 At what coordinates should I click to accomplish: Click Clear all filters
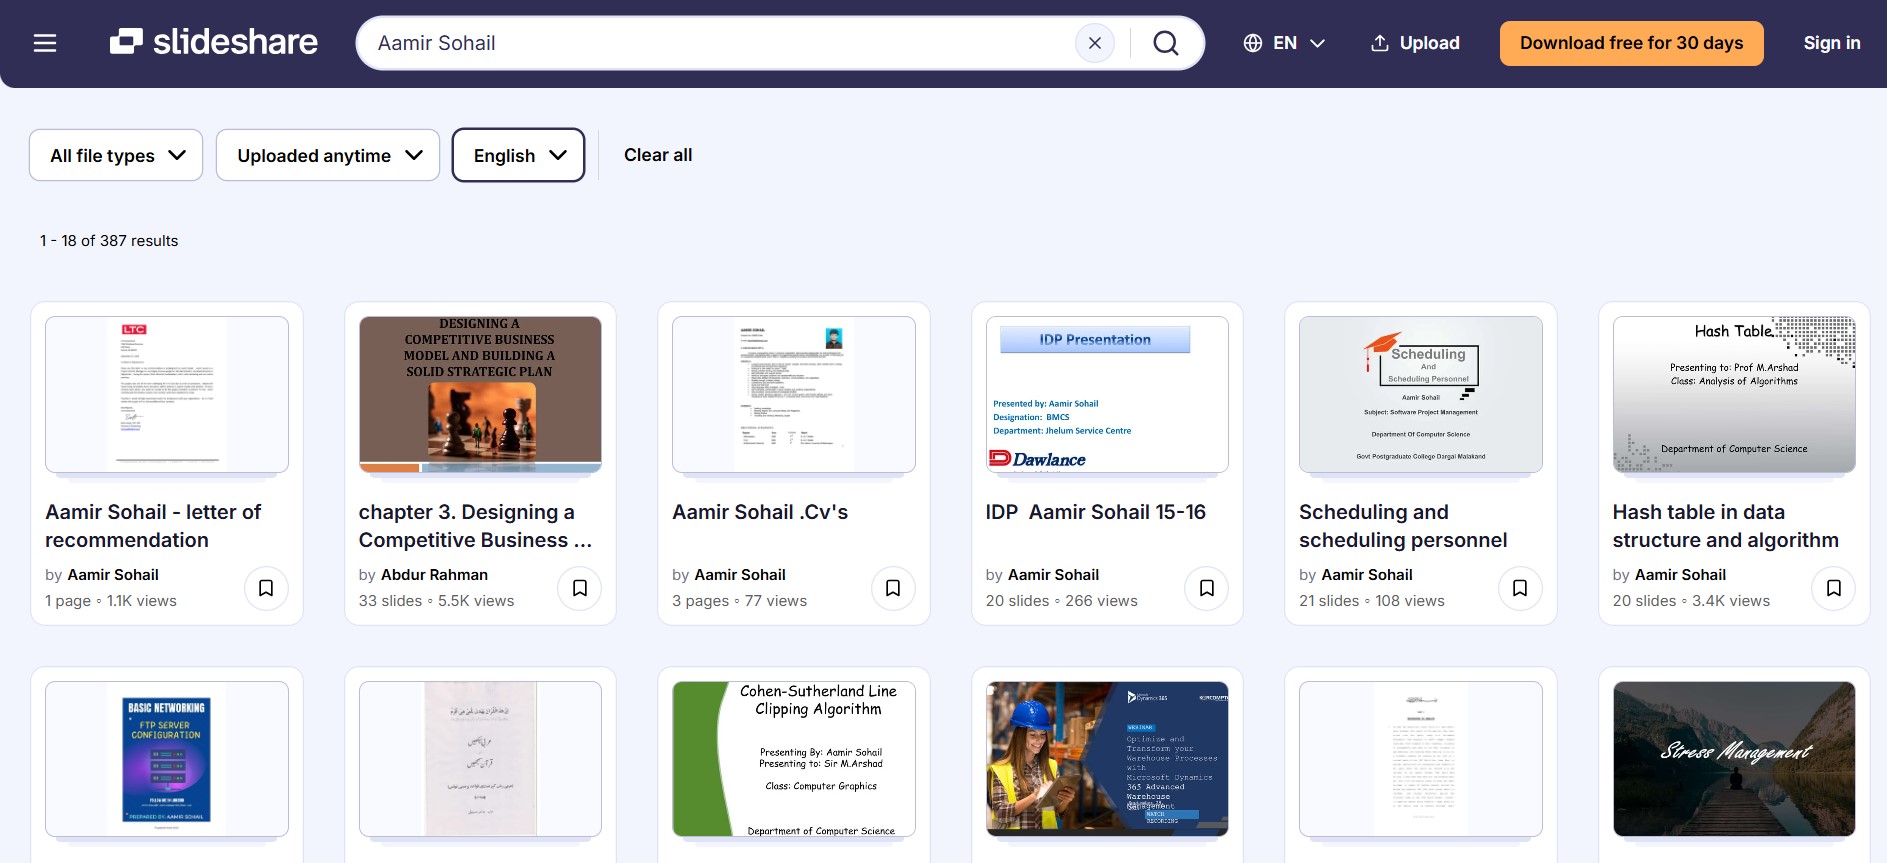pyautogui.click(x=657, y=155)
